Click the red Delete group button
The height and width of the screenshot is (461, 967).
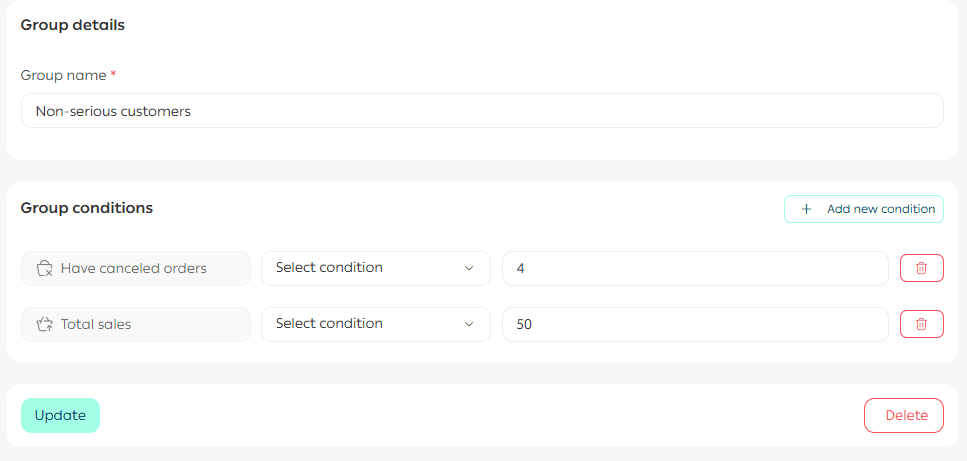[903, 415]
